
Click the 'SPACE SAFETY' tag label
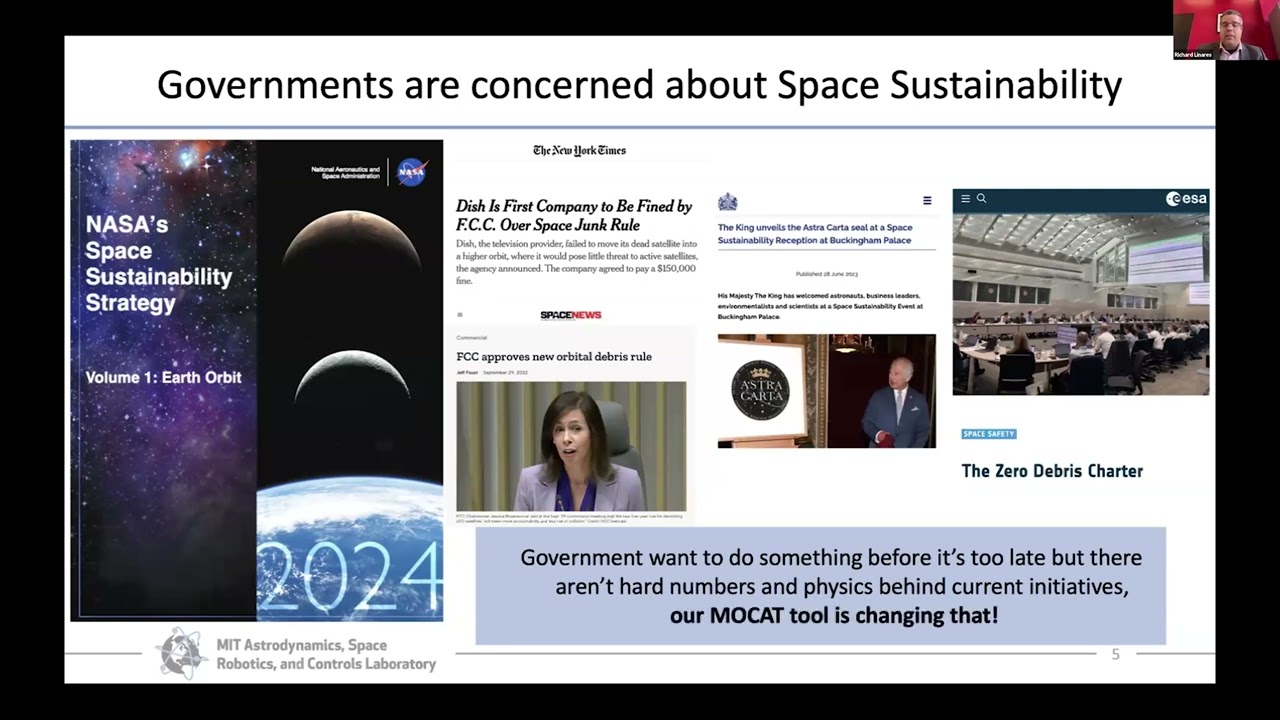[x=988, y=434]
